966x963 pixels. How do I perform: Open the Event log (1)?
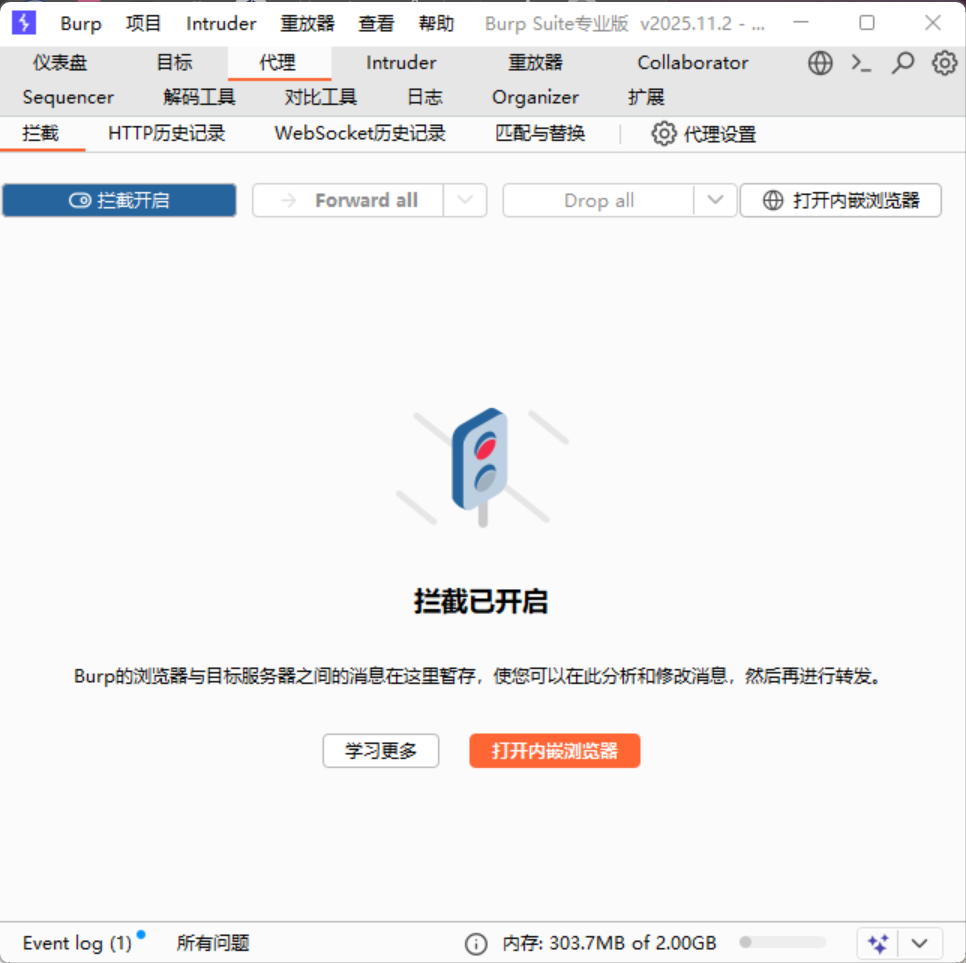pos(78,943)
